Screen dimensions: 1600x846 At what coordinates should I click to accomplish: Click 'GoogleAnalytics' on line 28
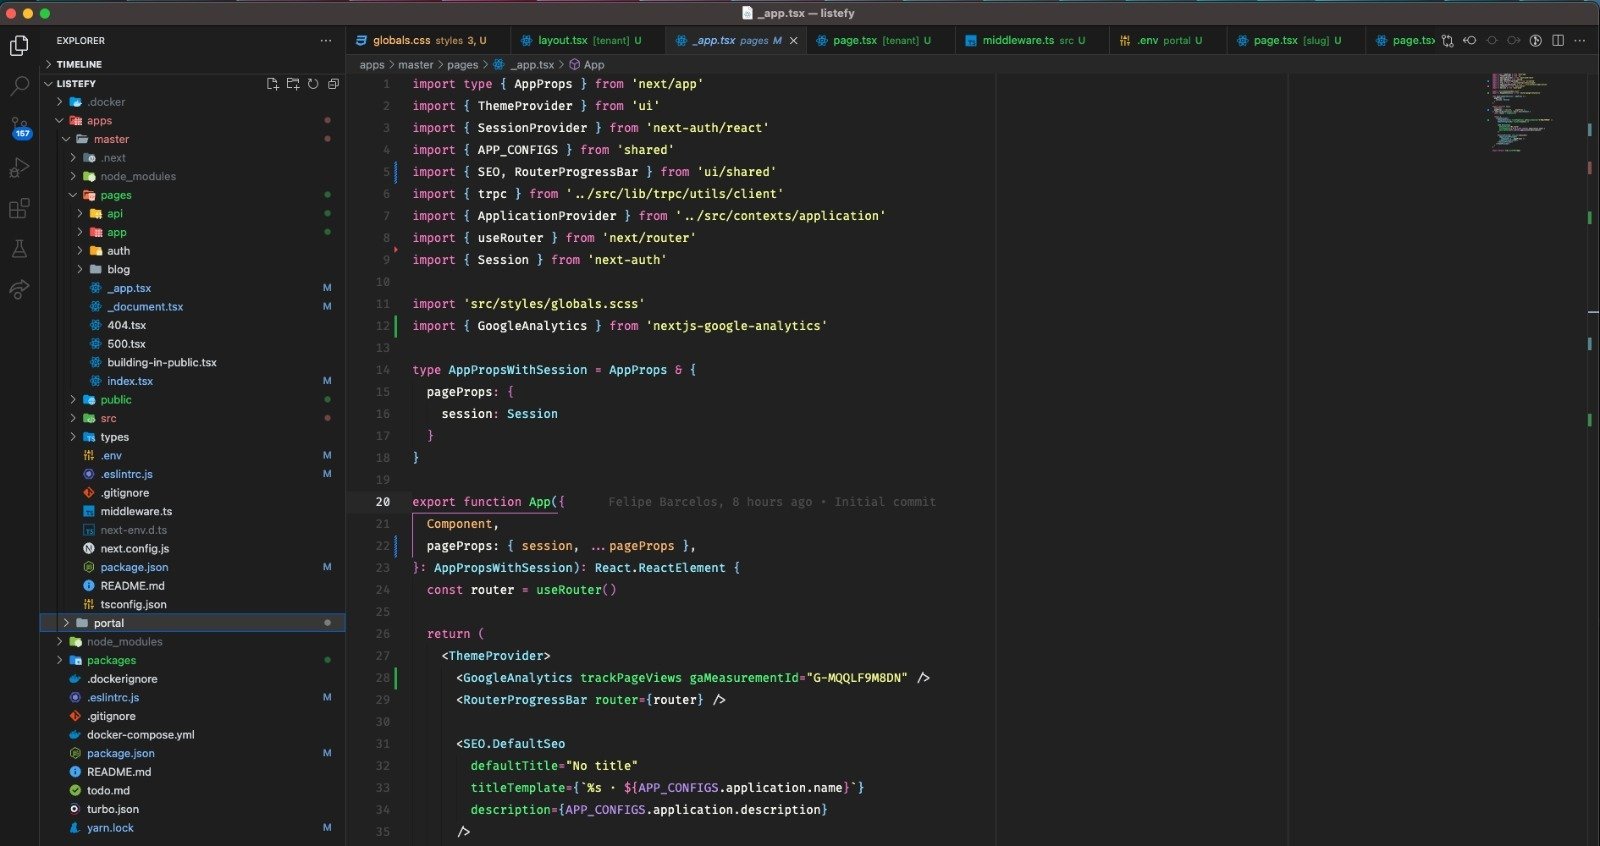pyautogui.click(x=517, y=678)
